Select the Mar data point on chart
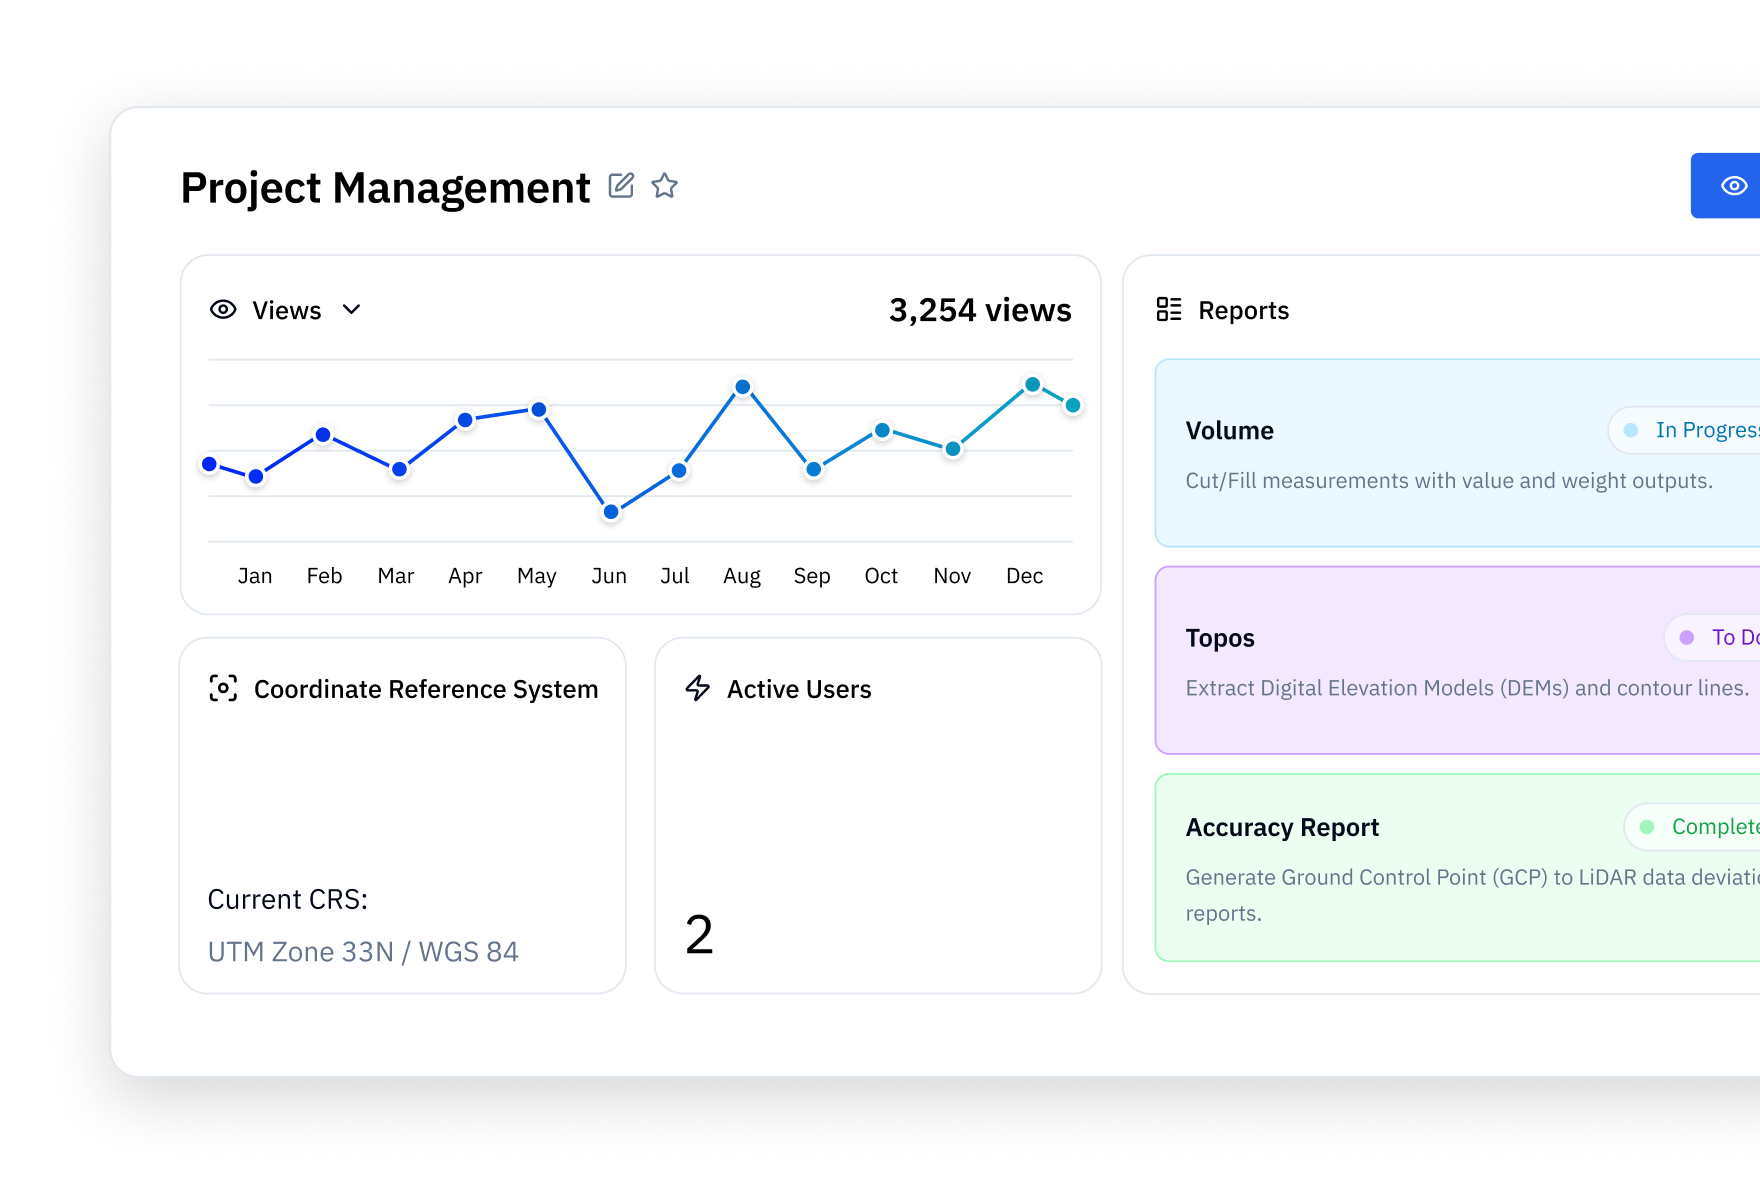Image resolution: width=1760 pixels, height=1184 pixels. [x=399, y=469]
